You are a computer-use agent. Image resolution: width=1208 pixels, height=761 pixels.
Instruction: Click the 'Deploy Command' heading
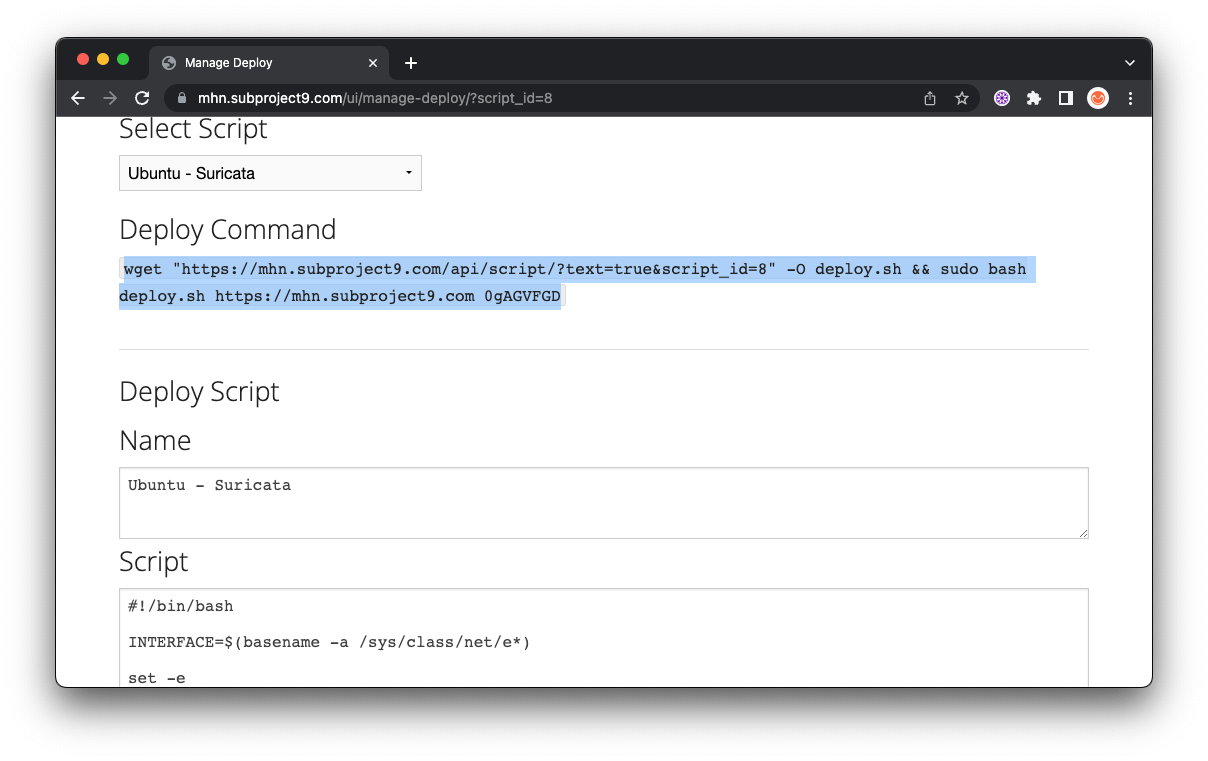(x=227, y=229)
